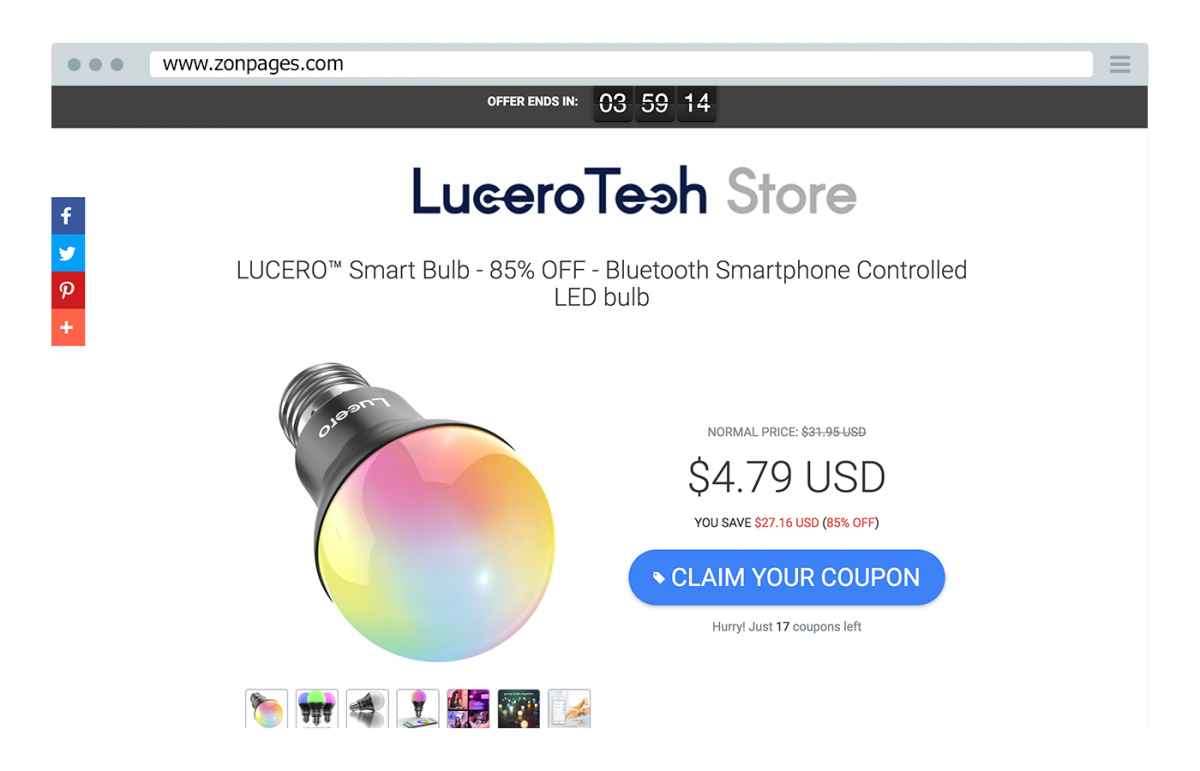Click the LUCERO Smart Bulb product title
This screenshot has height=771, width=1200.
(x=601, y=283)
